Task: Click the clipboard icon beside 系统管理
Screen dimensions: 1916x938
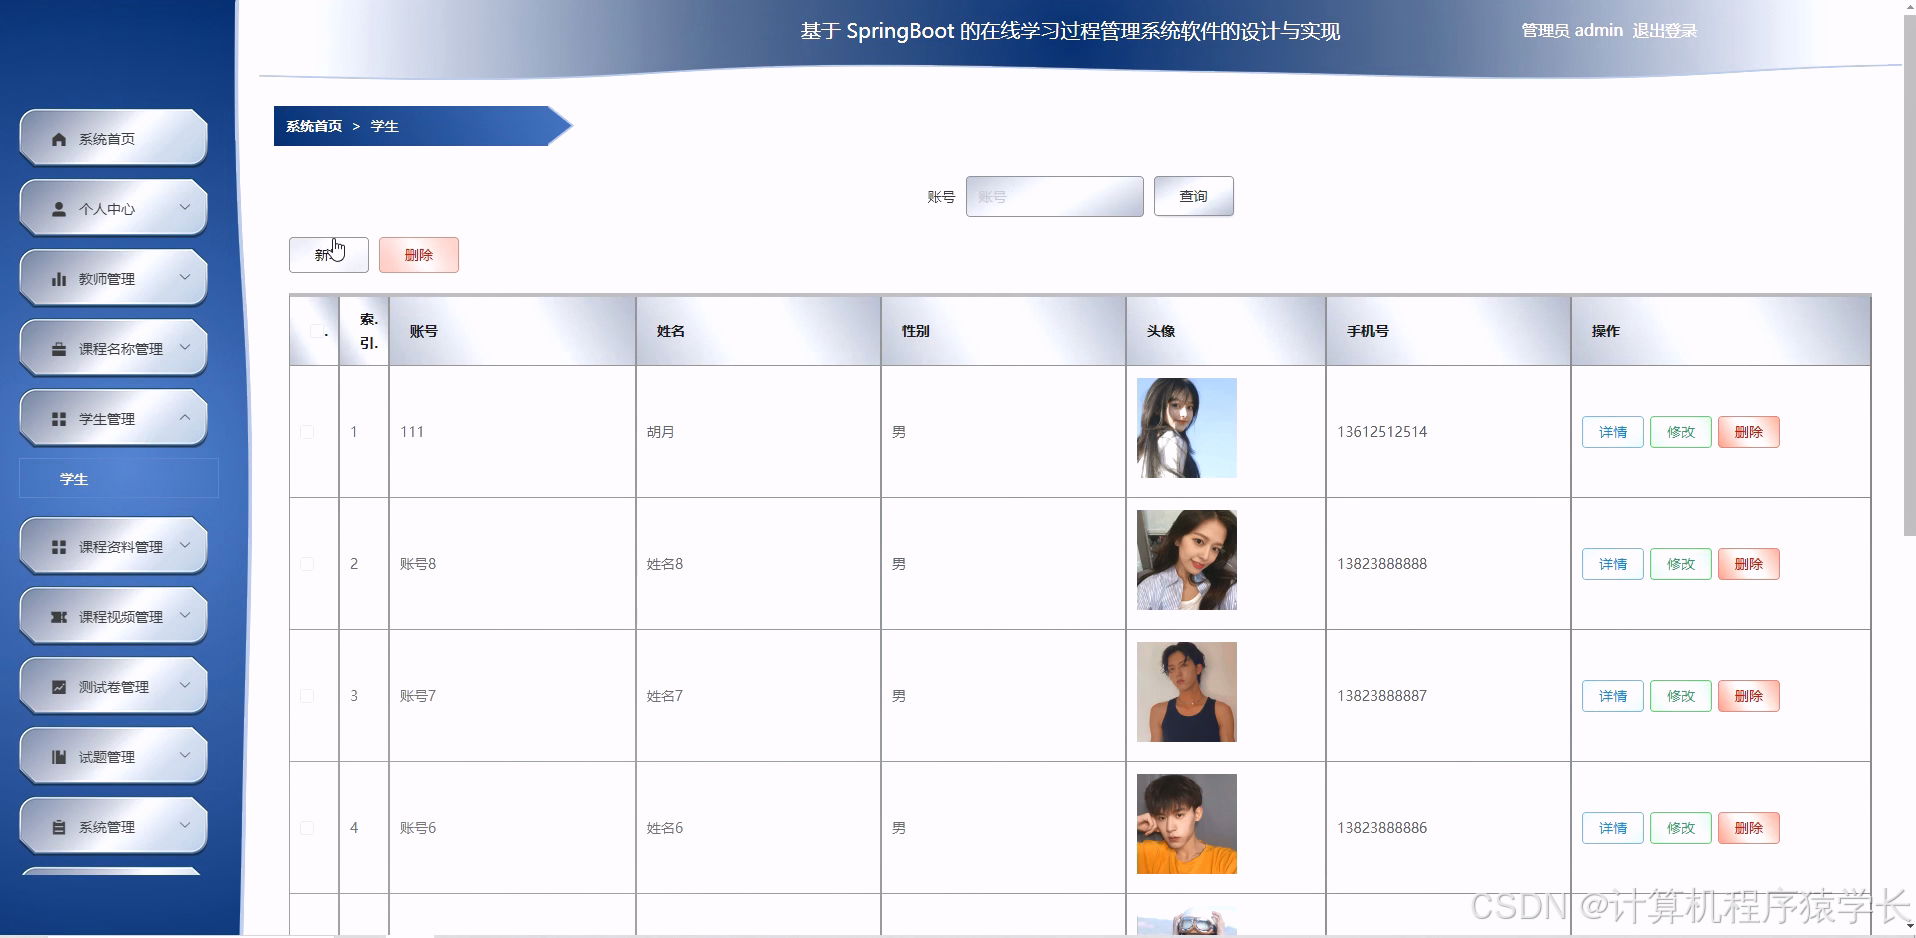Action: [x=59, y=827]
